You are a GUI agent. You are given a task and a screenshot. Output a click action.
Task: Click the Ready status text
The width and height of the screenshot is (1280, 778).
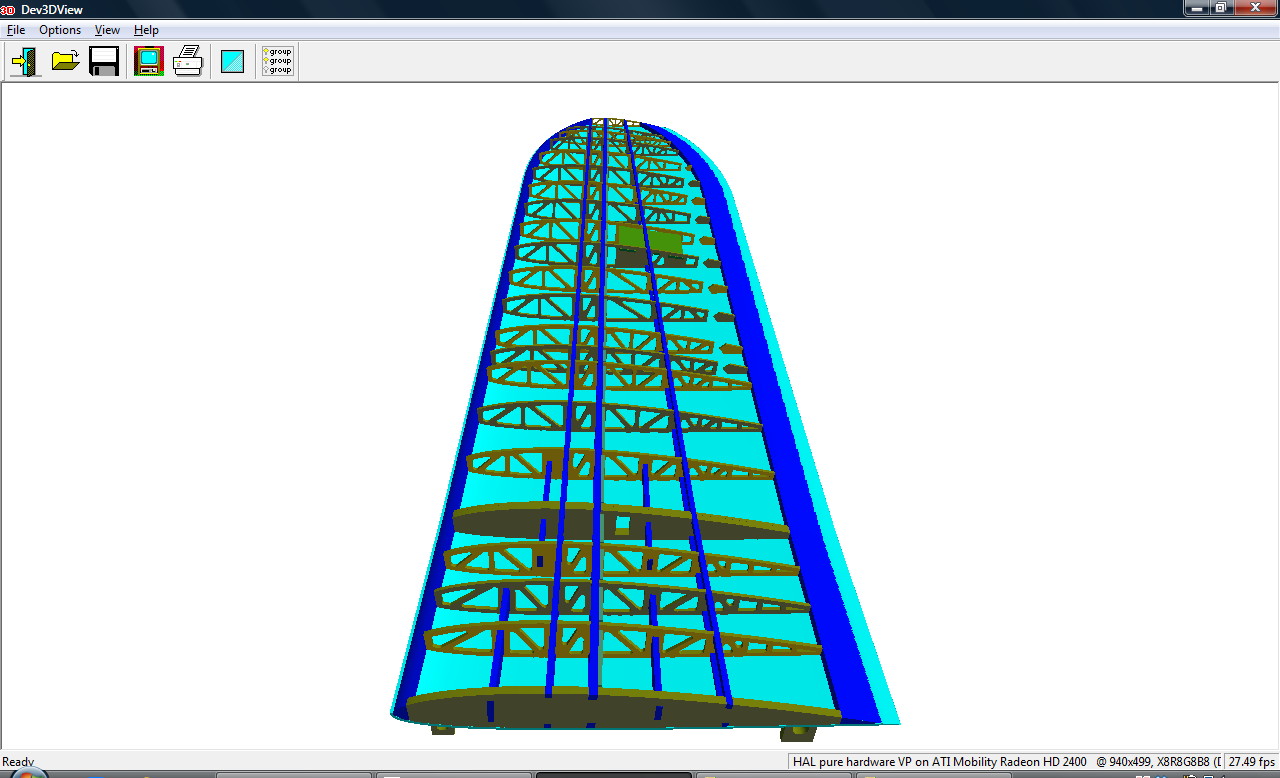[18, 762]
